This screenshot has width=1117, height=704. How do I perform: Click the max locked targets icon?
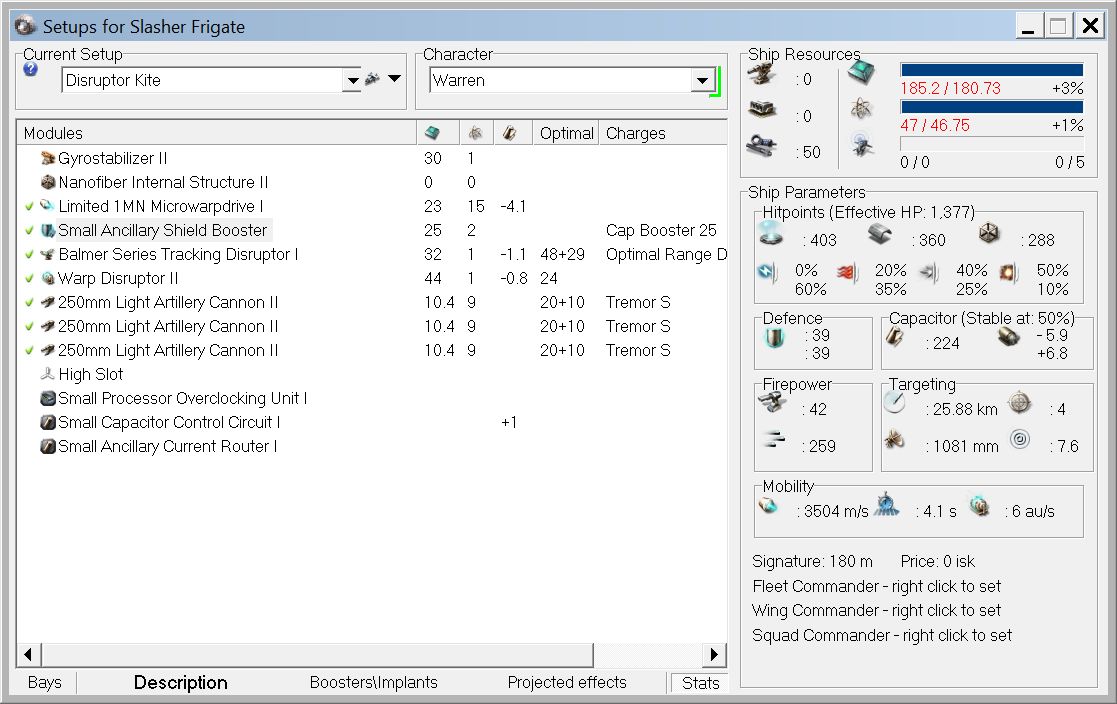click(1019, 403)
